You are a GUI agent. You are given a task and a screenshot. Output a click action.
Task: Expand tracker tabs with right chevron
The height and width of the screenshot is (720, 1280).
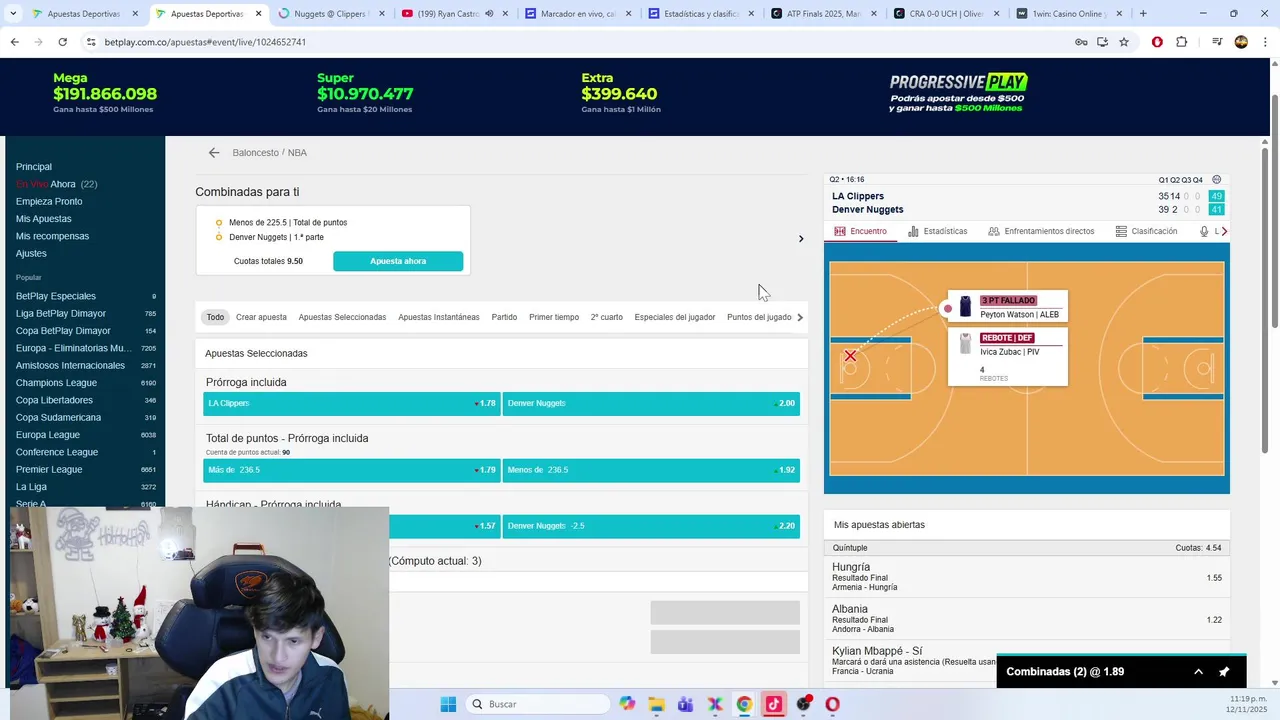click(x=1224, y=231)
